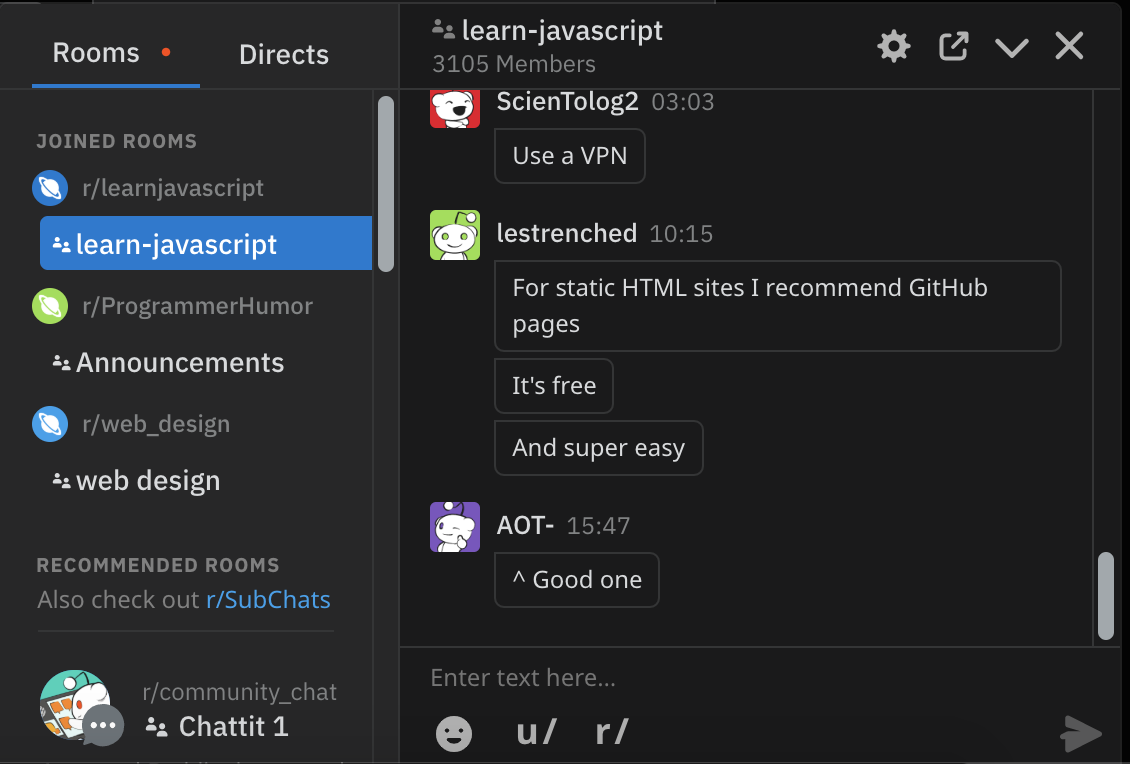Click ScienTolog2's avatar
The width and height of the screenshot is (1130, 764).
coord(454,107)
